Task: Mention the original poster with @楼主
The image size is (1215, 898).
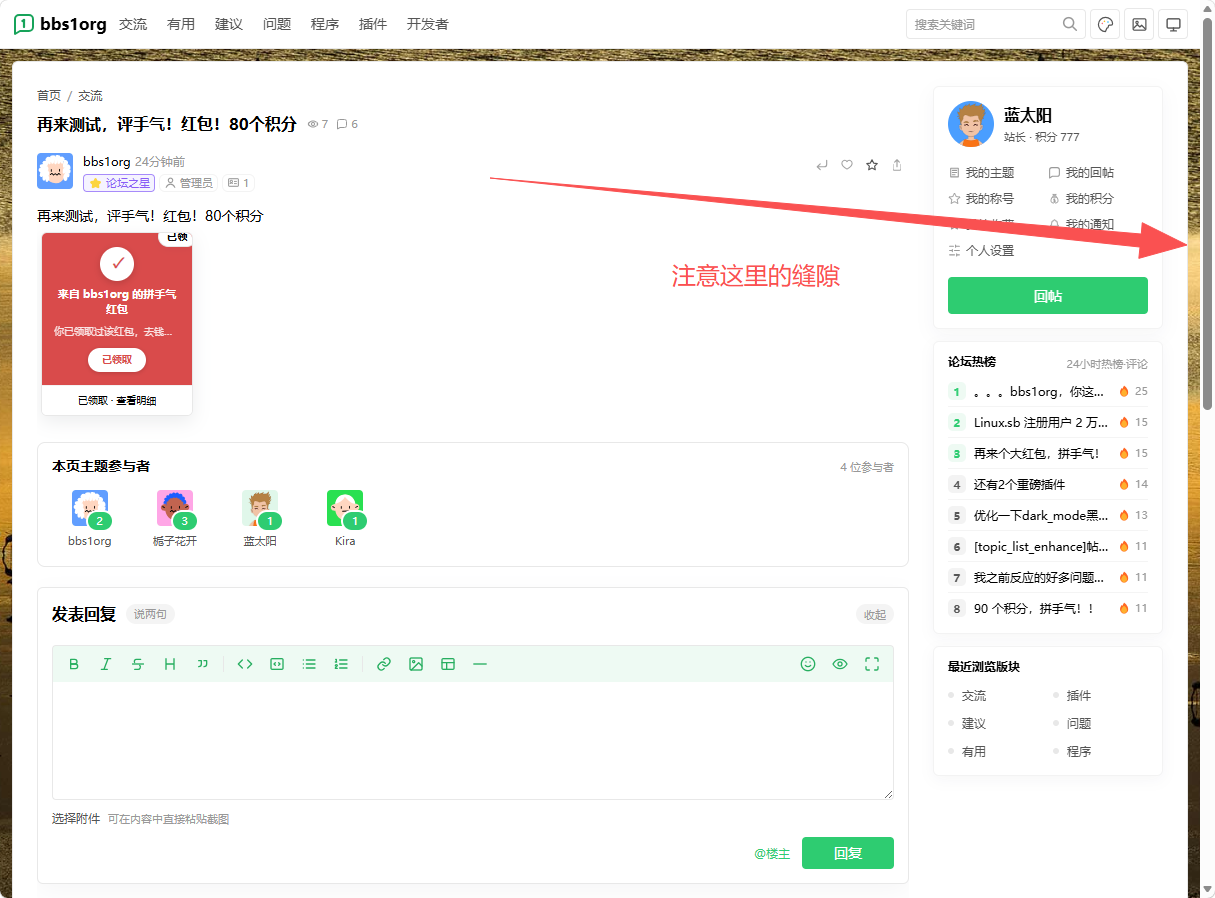Action: (x=772, y=854)
